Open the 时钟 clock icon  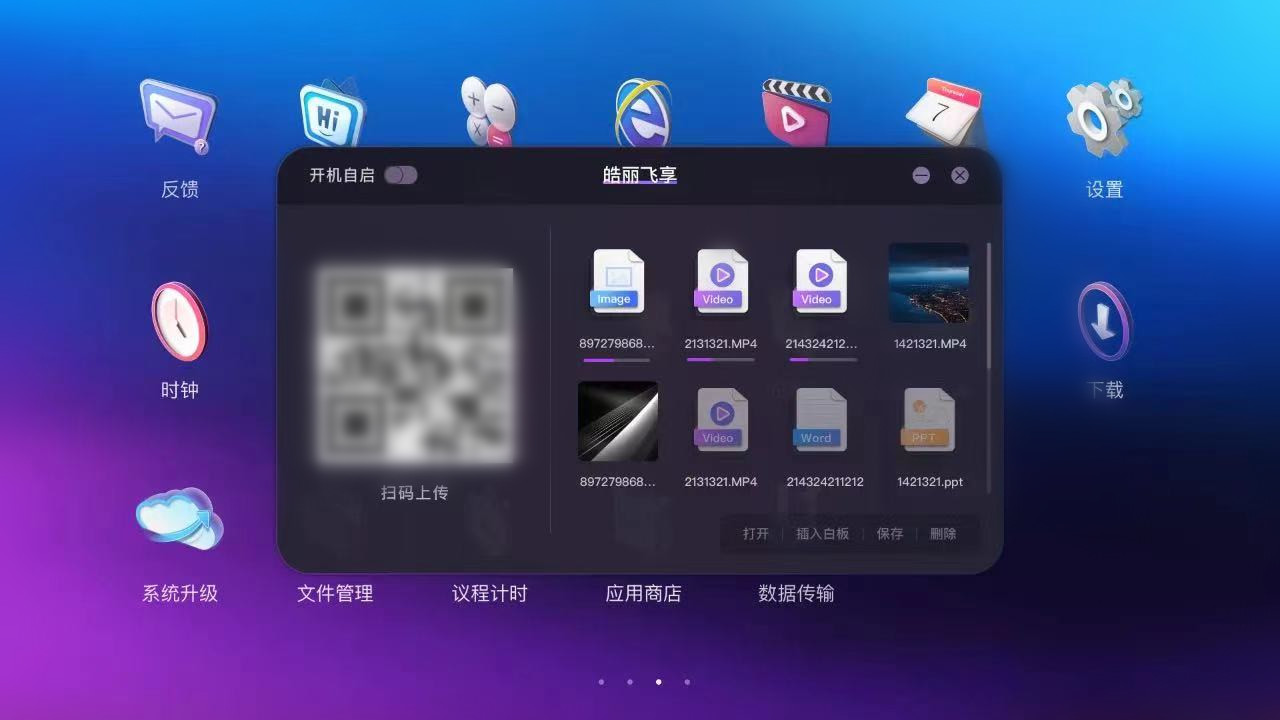point(179,321)
